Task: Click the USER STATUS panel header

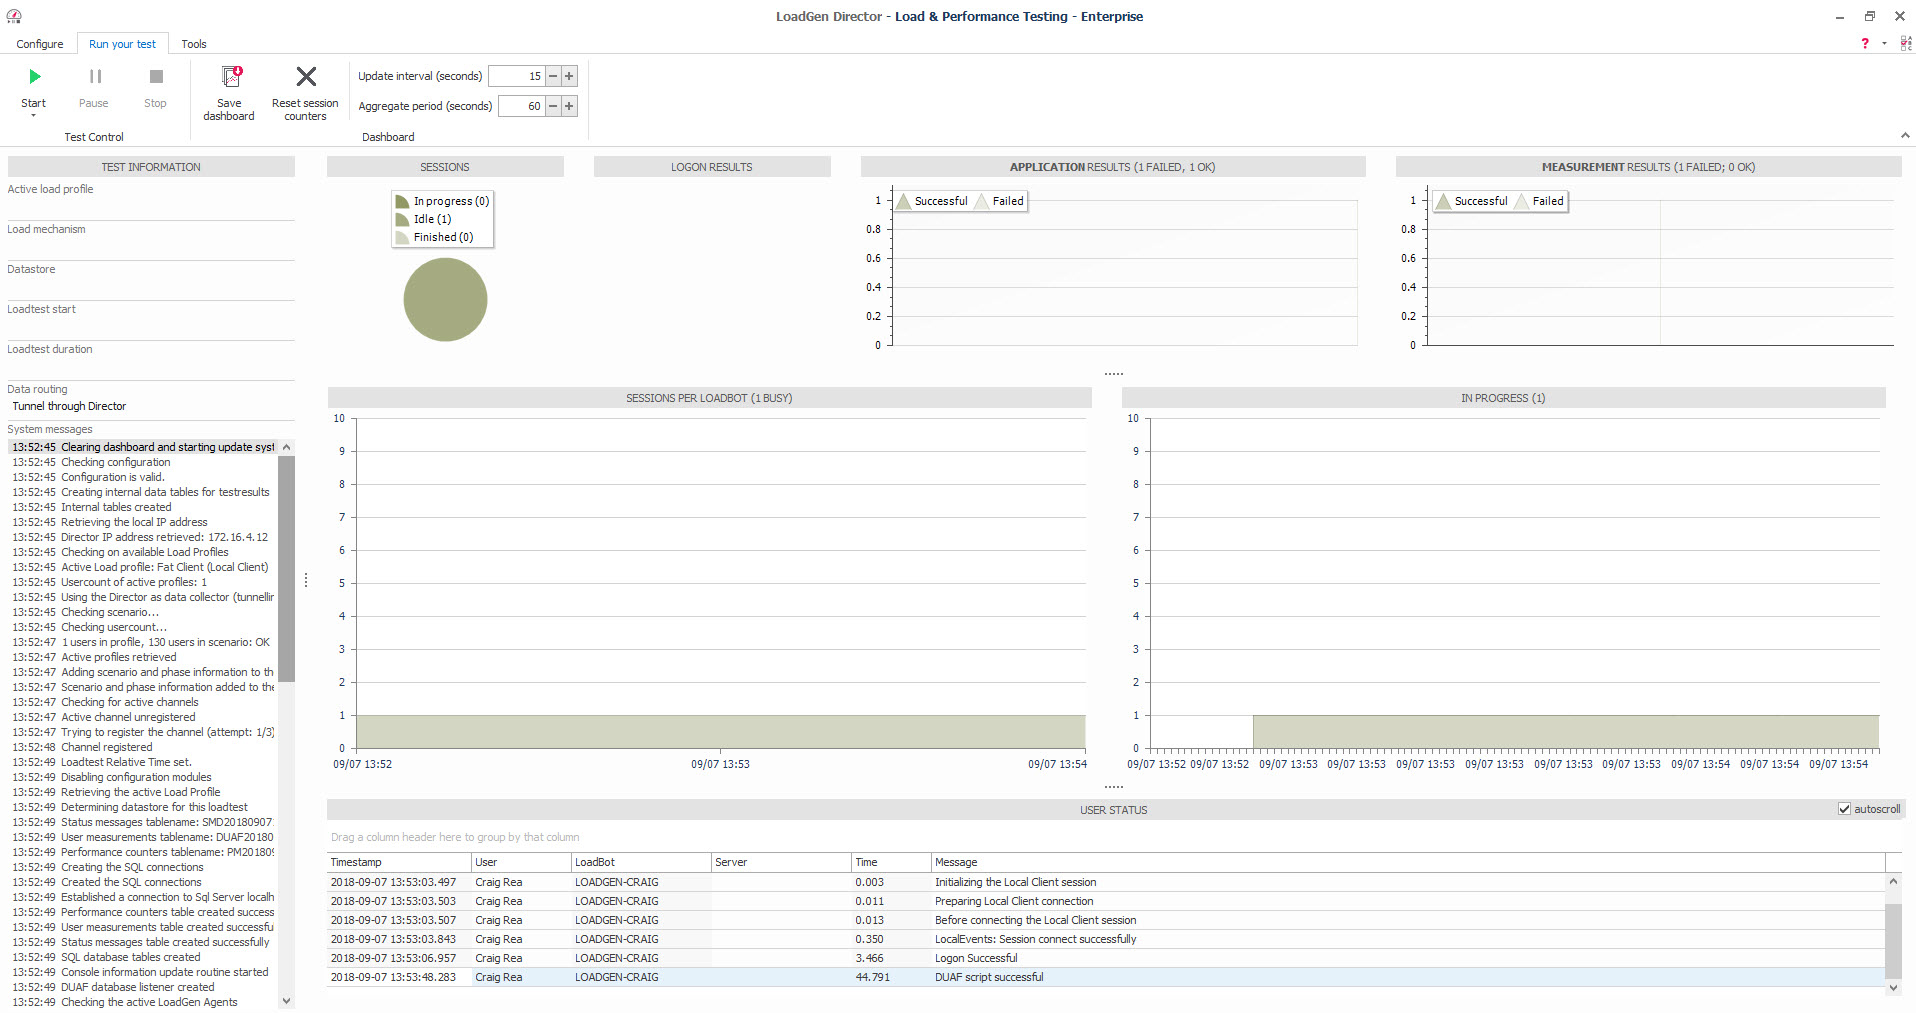Action: (x=1114, y=810)
